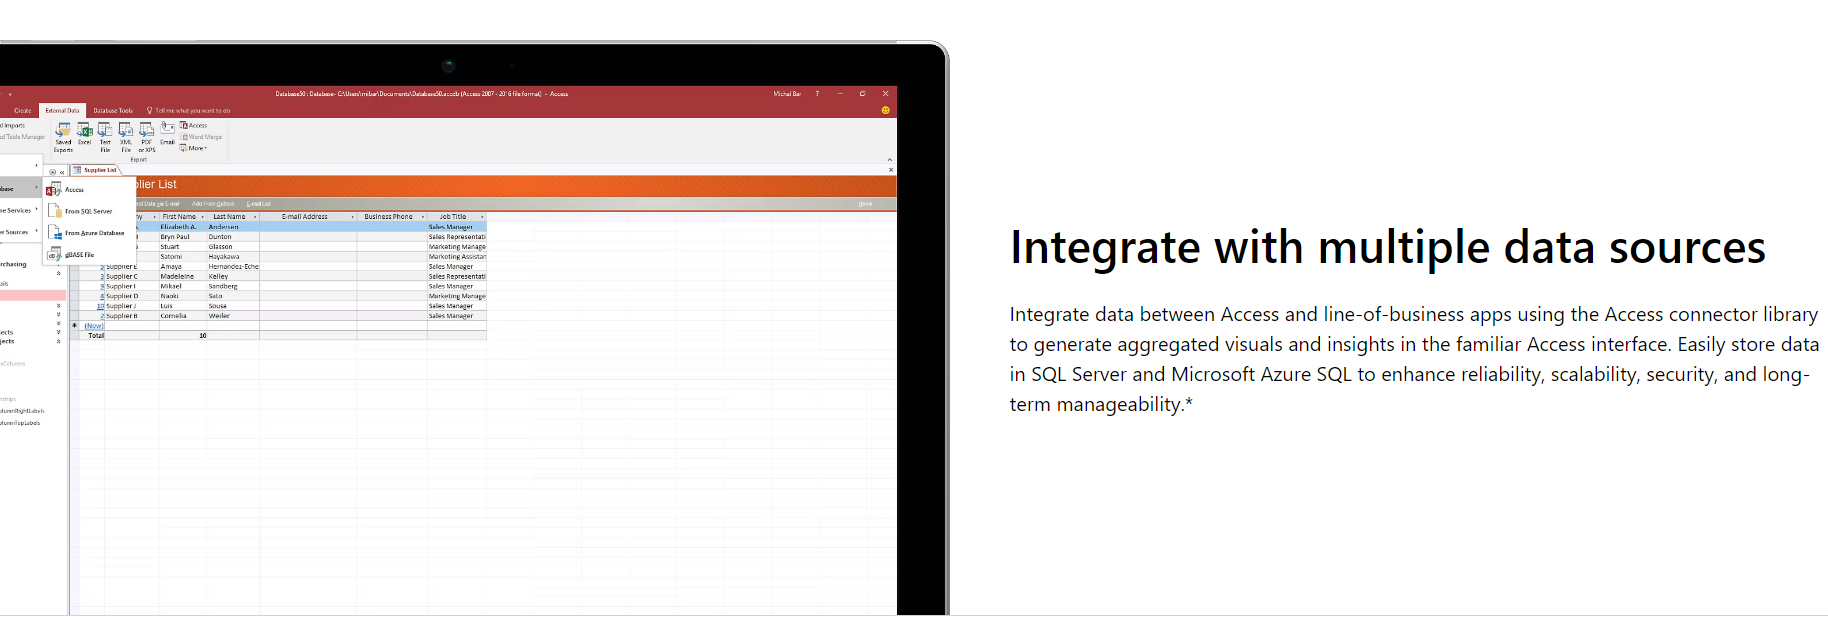Click the Sandberg last name cell
1828x617 pixels.
pos(232,286)
